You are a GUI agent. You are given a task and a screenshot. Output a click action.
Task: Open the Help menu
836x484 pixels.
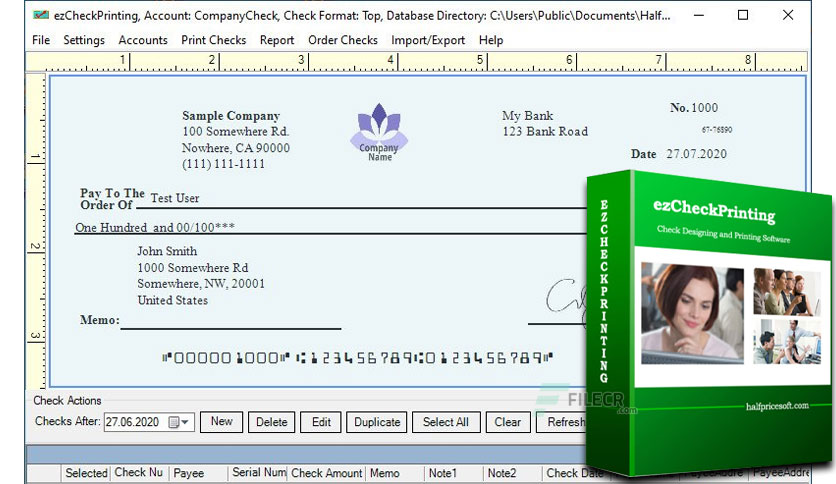click(x=491, y=40)
